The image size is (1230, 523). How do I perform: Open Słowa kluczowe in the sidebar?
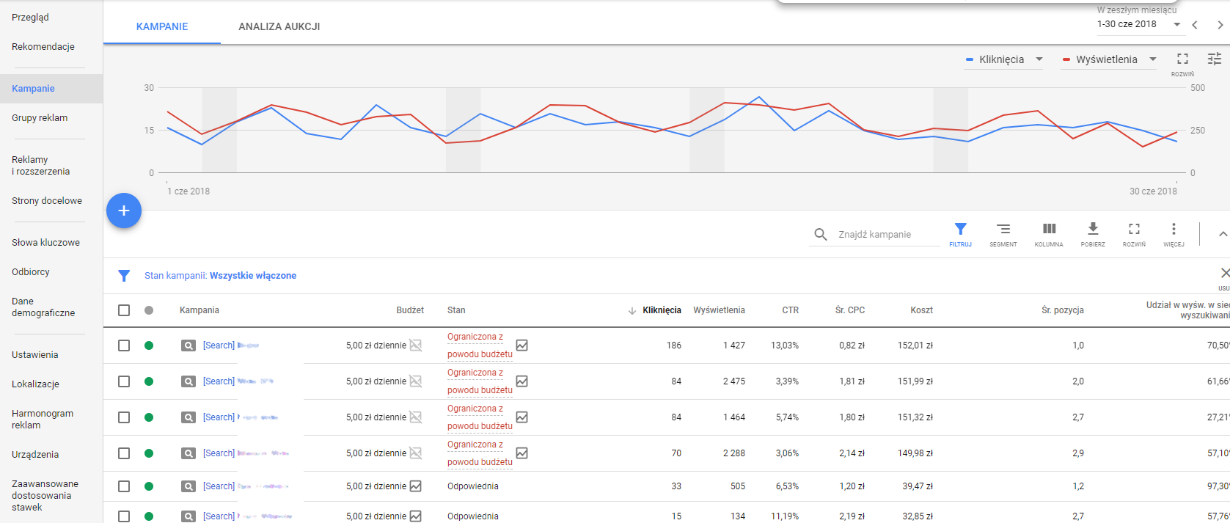click(46, 242)
